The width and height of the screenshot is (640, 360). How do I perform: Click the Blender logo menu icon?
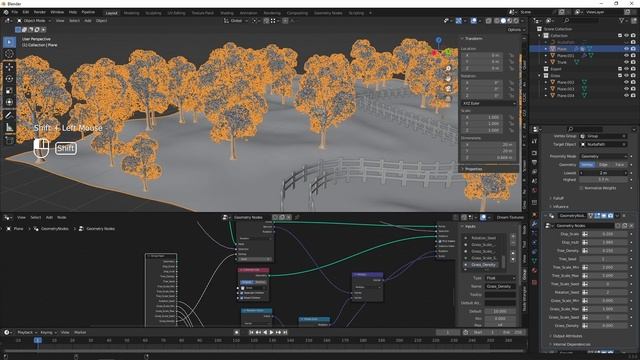point(6,12)
